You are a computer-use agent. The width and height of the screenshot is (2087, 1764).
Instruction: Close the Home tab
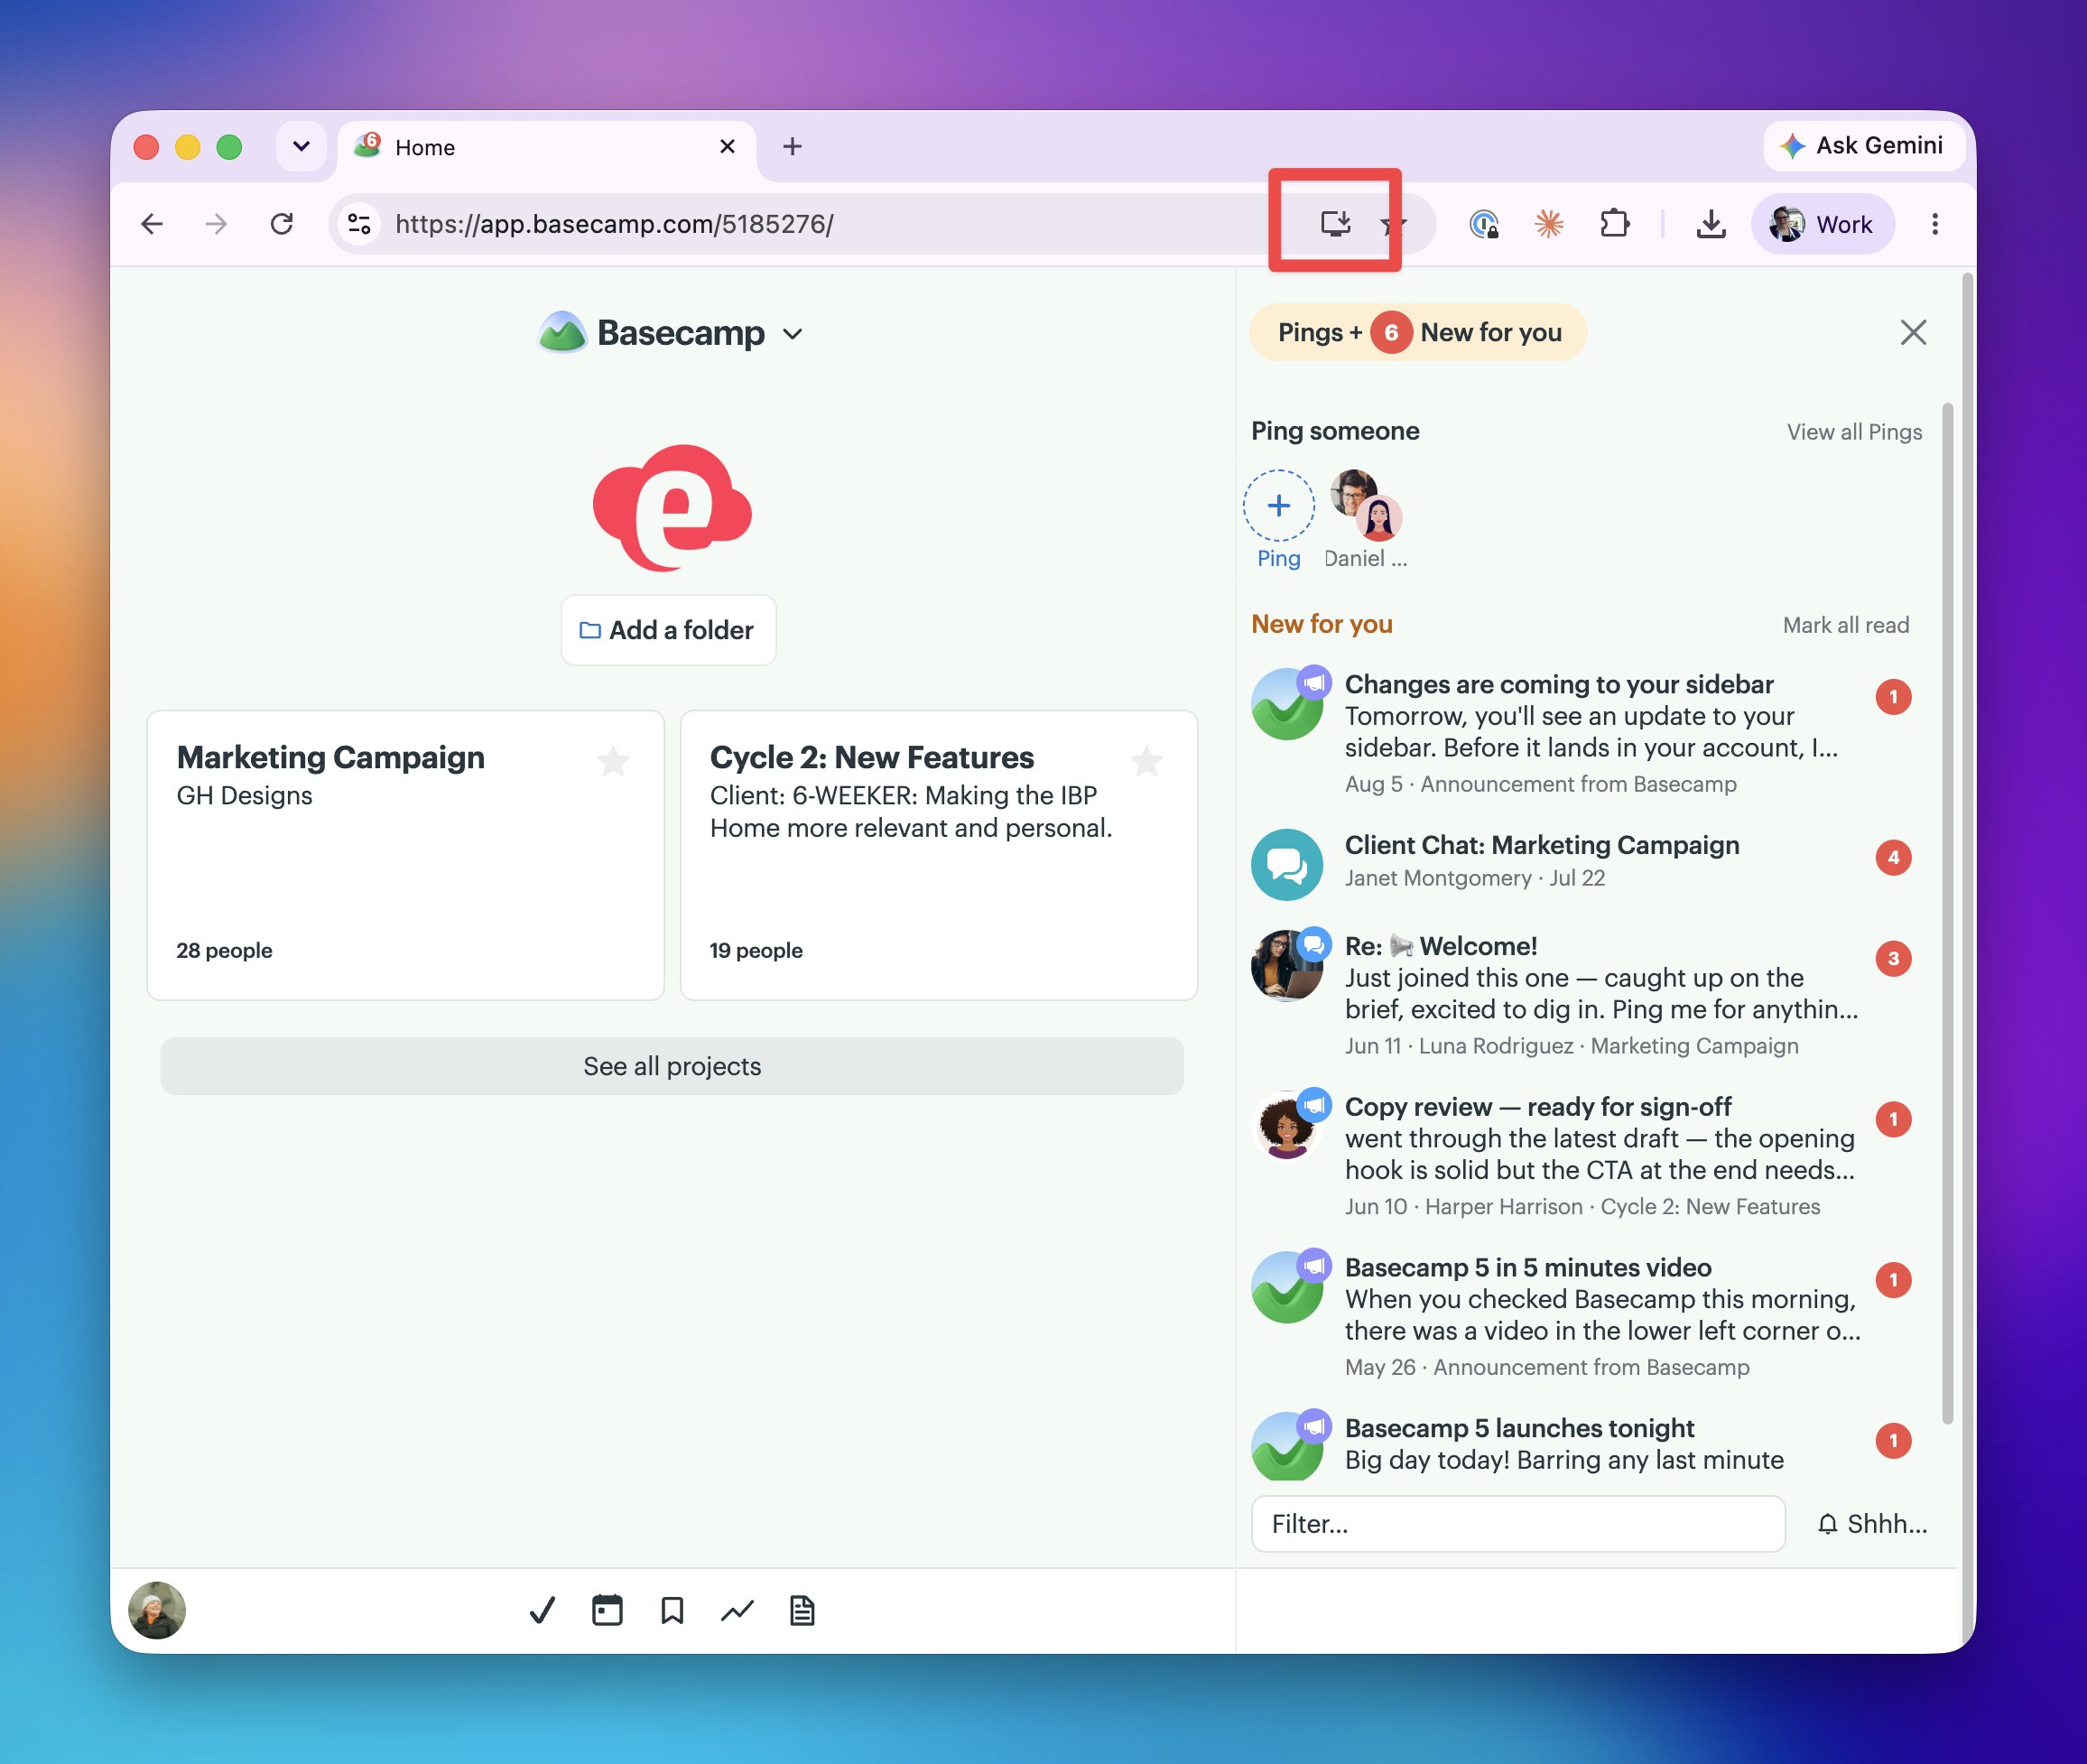(727, 147)
